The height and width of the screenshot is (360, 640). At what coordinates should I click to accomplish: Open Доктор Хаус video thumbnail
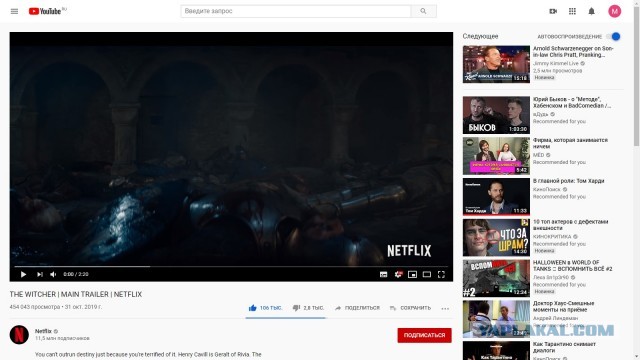[x=496, y=319]
